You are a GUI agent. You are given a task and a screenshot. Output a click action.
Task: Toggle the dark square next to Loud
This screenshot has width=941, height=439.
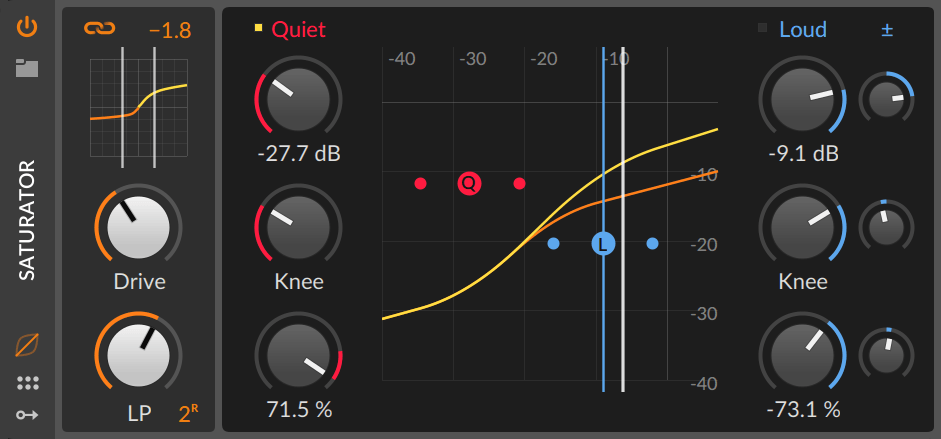pyautogui.click(x=763, y=28)
